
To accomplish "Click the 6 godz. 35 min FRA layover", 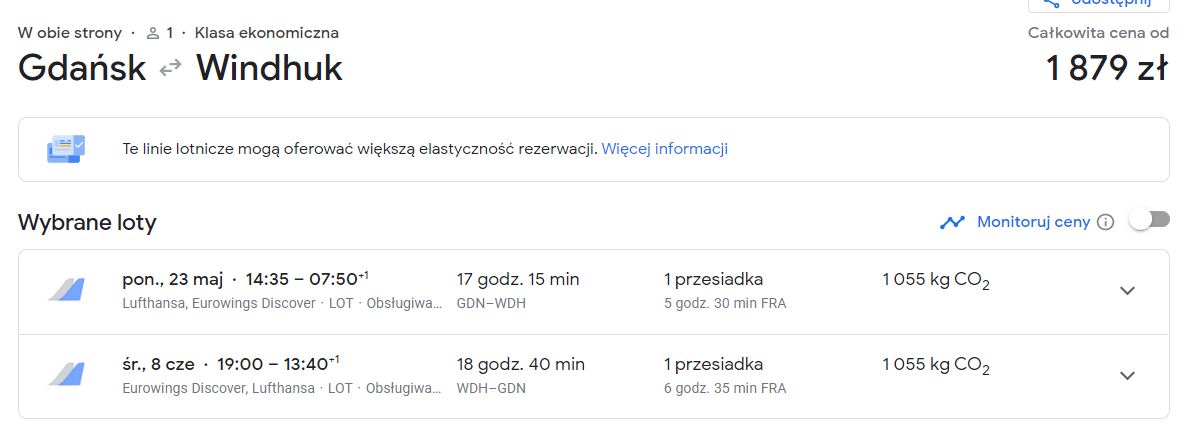I will 725,388.
